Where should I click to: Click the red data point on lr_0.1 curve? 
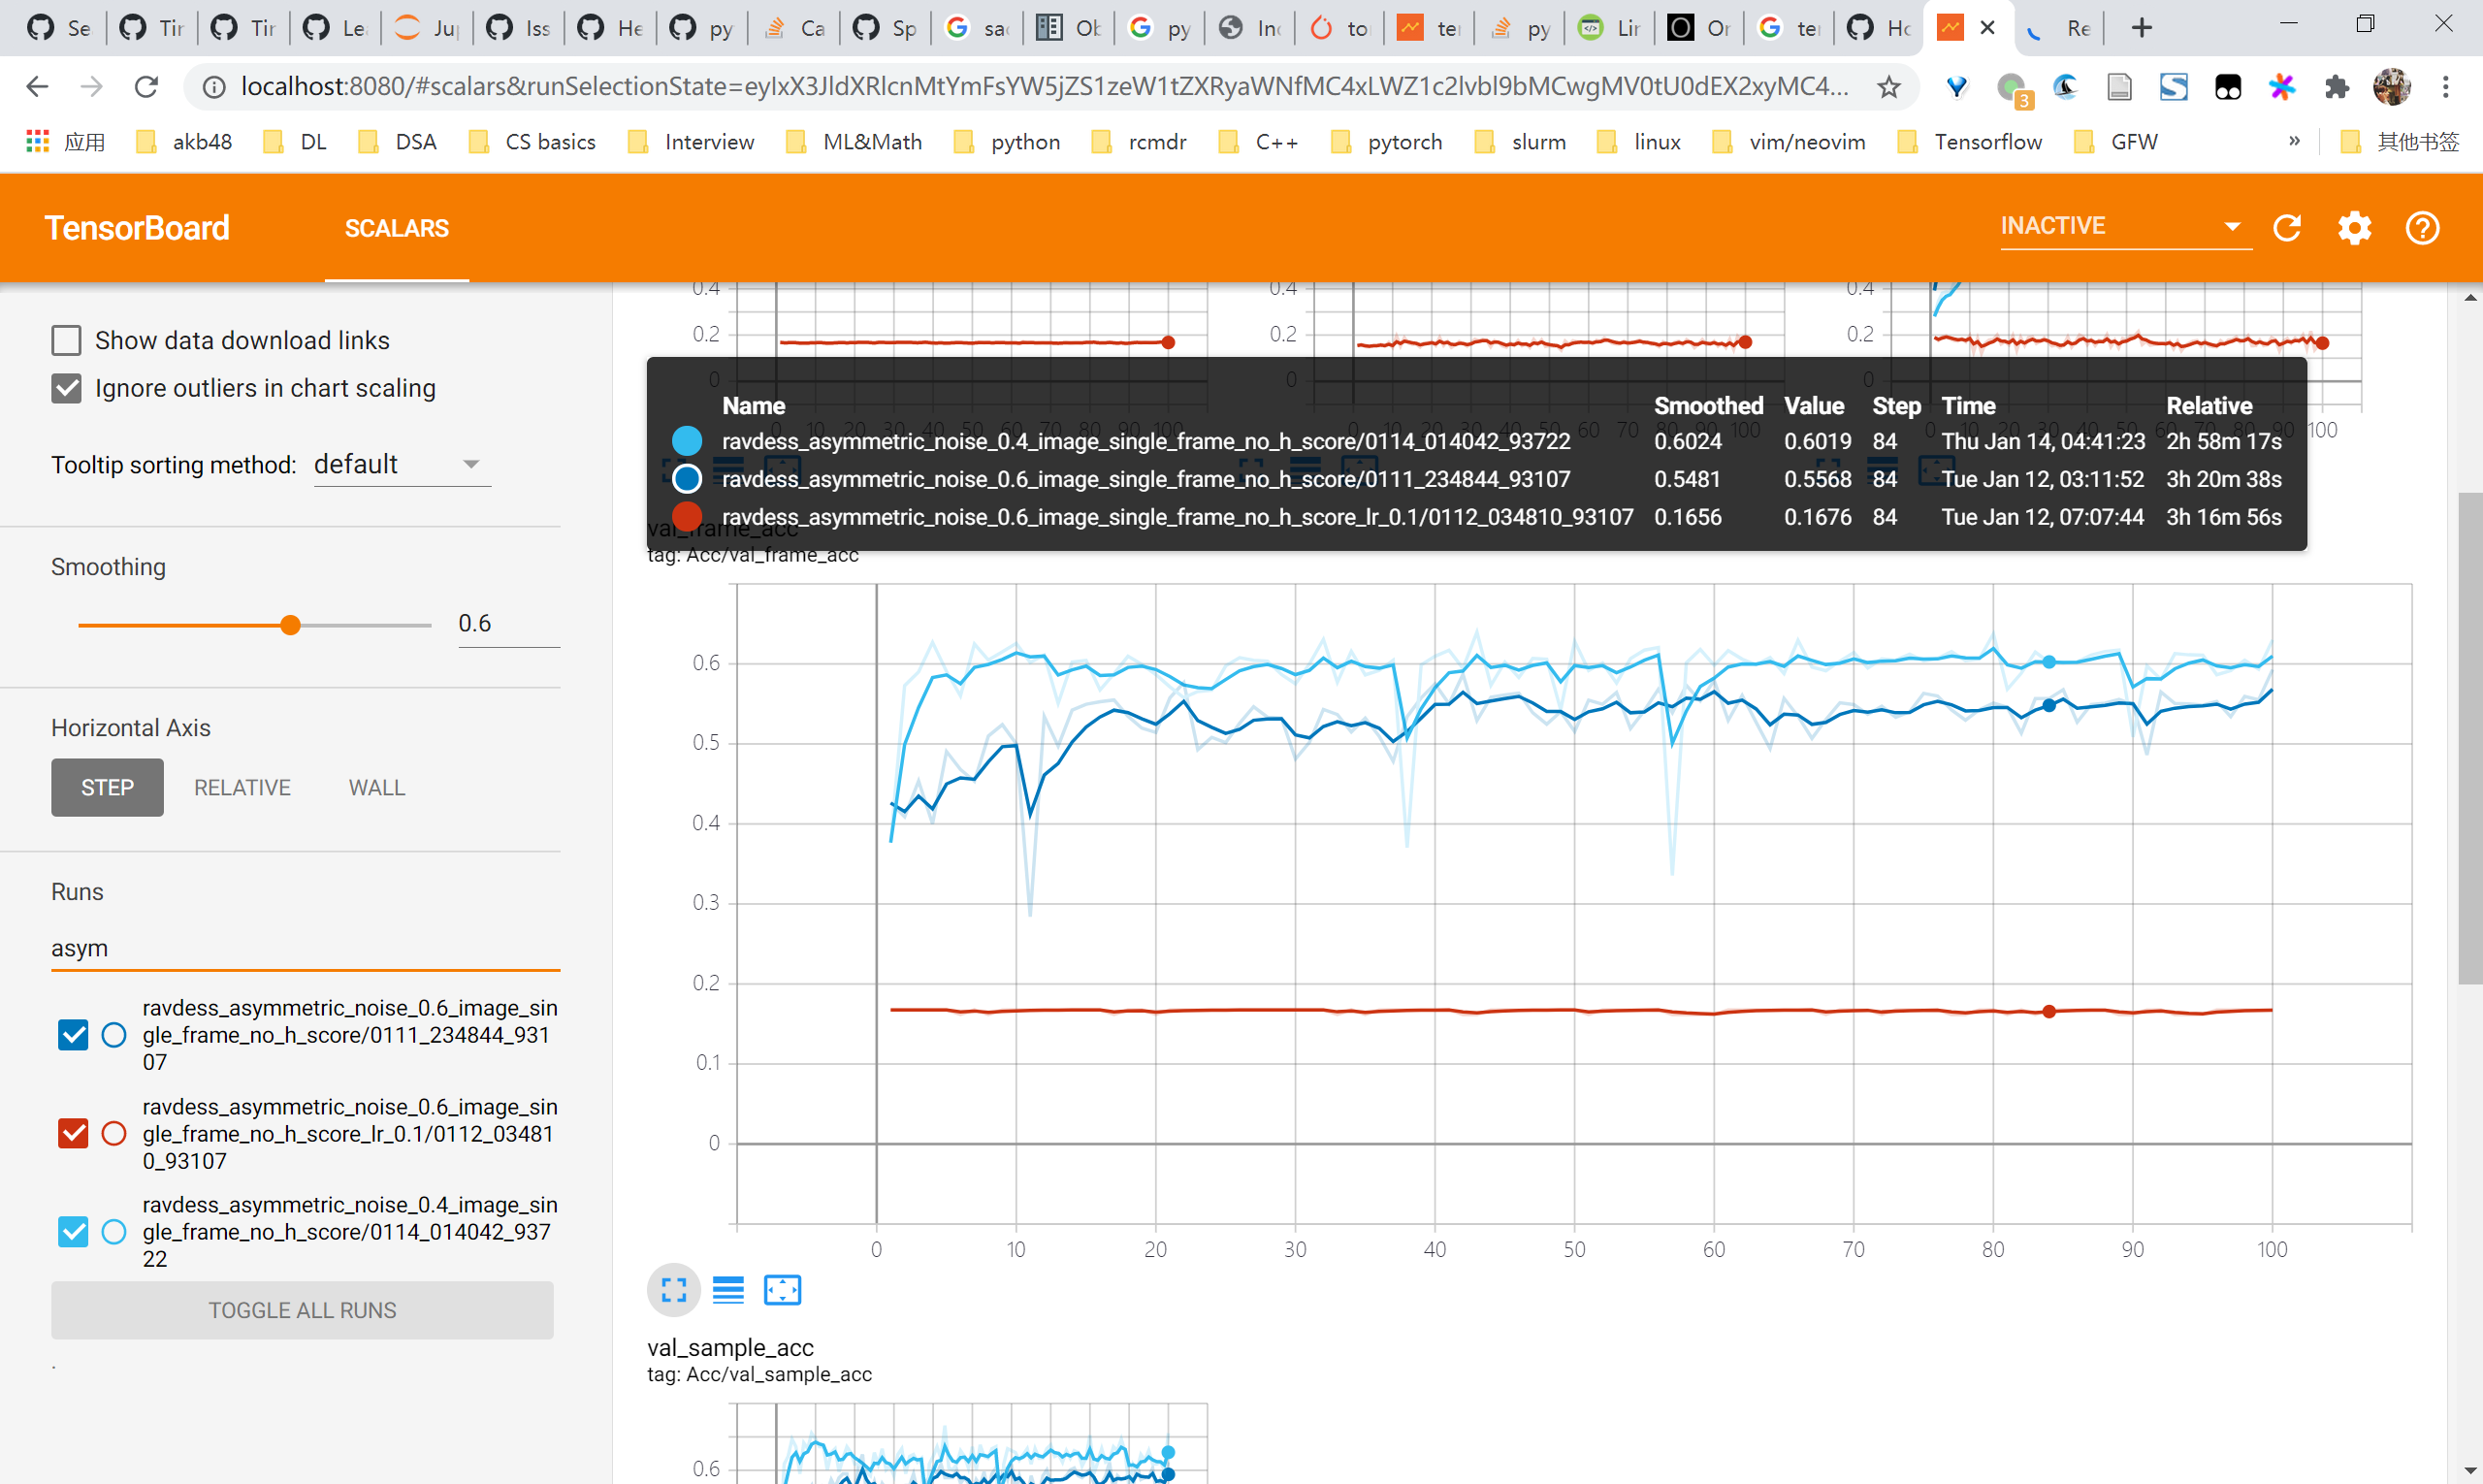coord(2048,1012)
